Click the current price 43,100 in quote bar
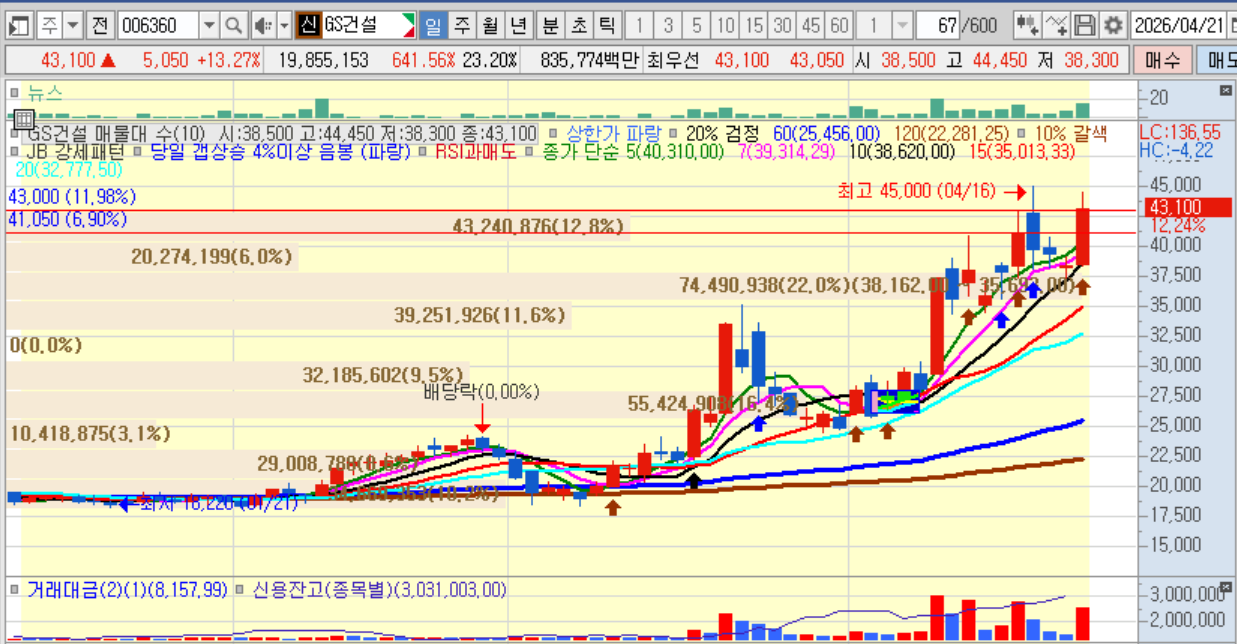Image resolution: width=1237 pixels, height=644 pixels. tap(66, 60)
